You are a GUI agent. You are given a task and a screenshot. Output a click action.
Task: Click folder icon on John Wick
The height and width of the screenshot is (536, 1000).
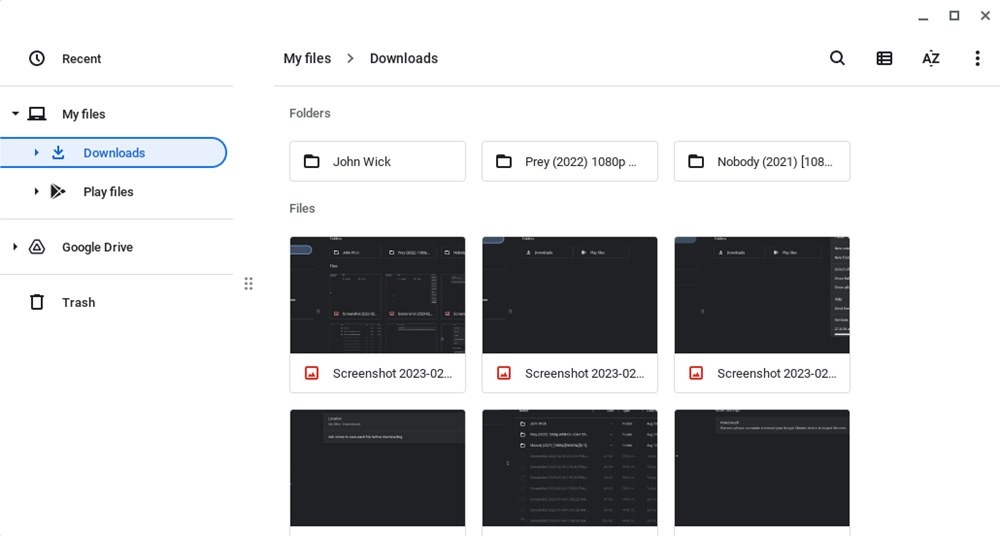tap(311, 161)
